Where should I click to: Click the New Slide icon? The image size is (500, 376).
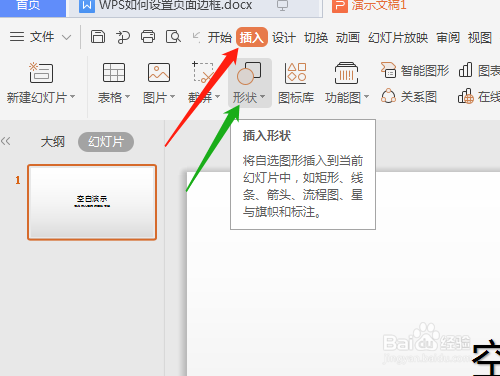41,72
